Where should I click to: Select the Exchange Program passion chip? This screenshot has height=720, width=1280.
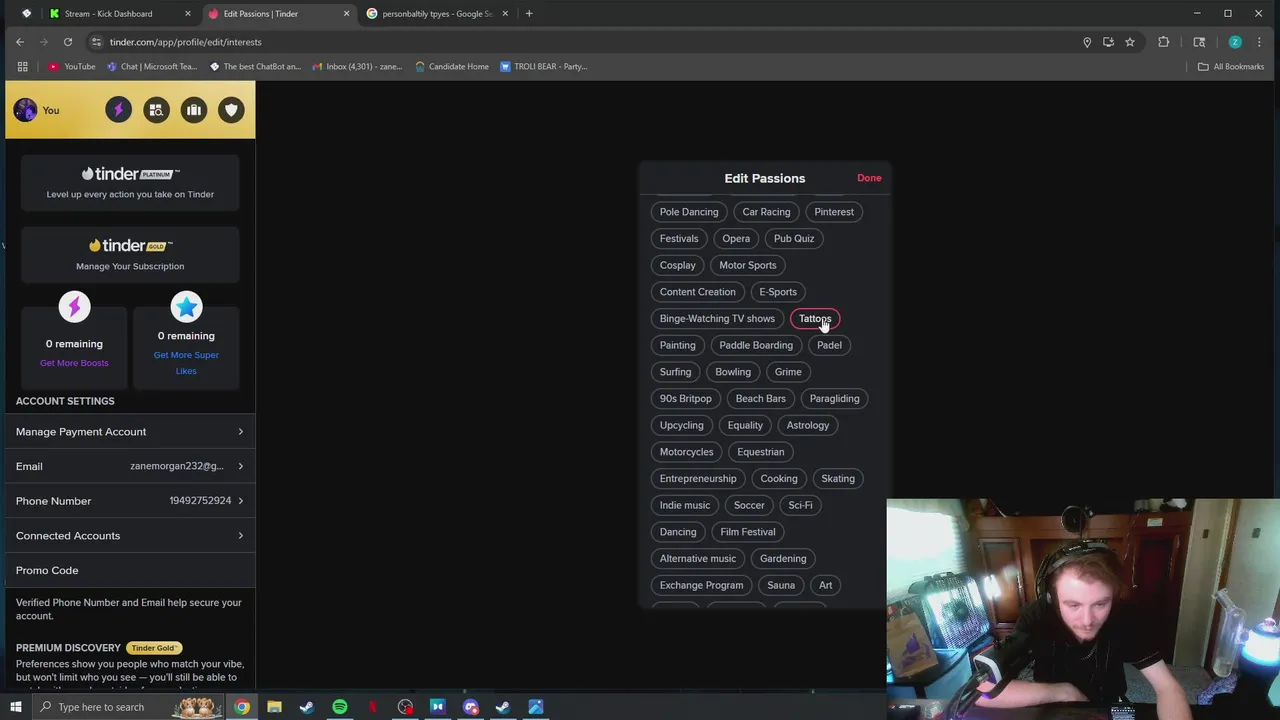[x=701, y=585]
